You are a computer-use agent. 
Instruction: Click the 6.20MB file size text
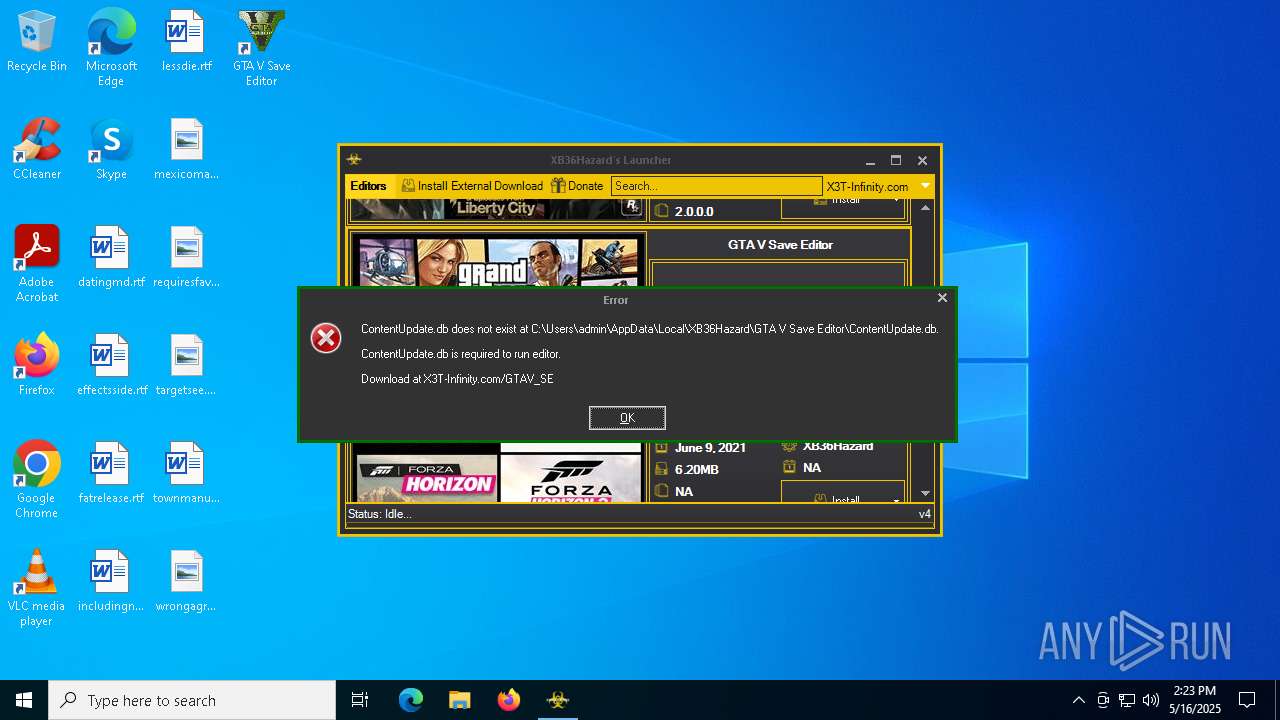pos(697,470)
